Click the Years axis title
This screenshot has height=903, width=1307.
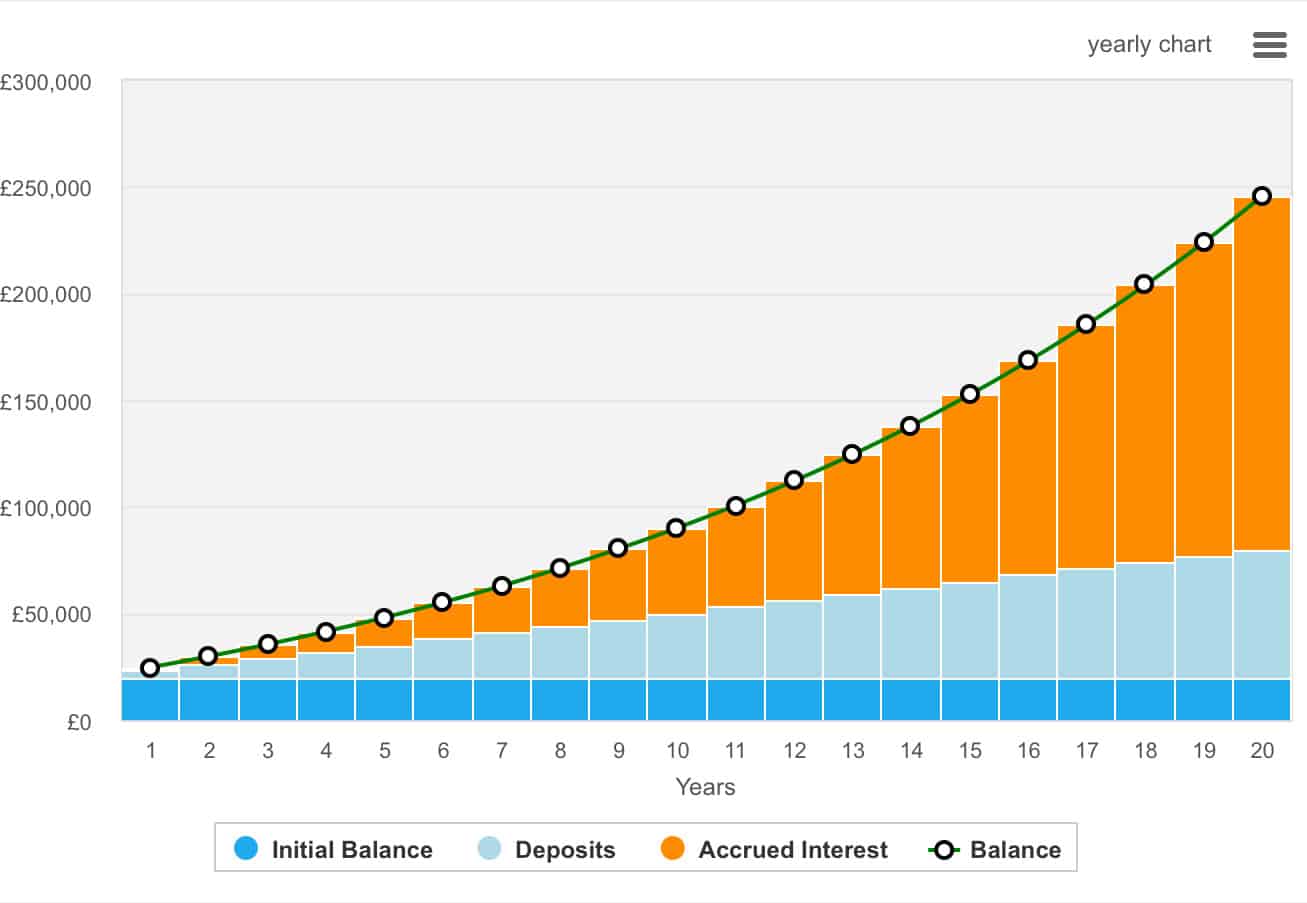click(705, 787)
